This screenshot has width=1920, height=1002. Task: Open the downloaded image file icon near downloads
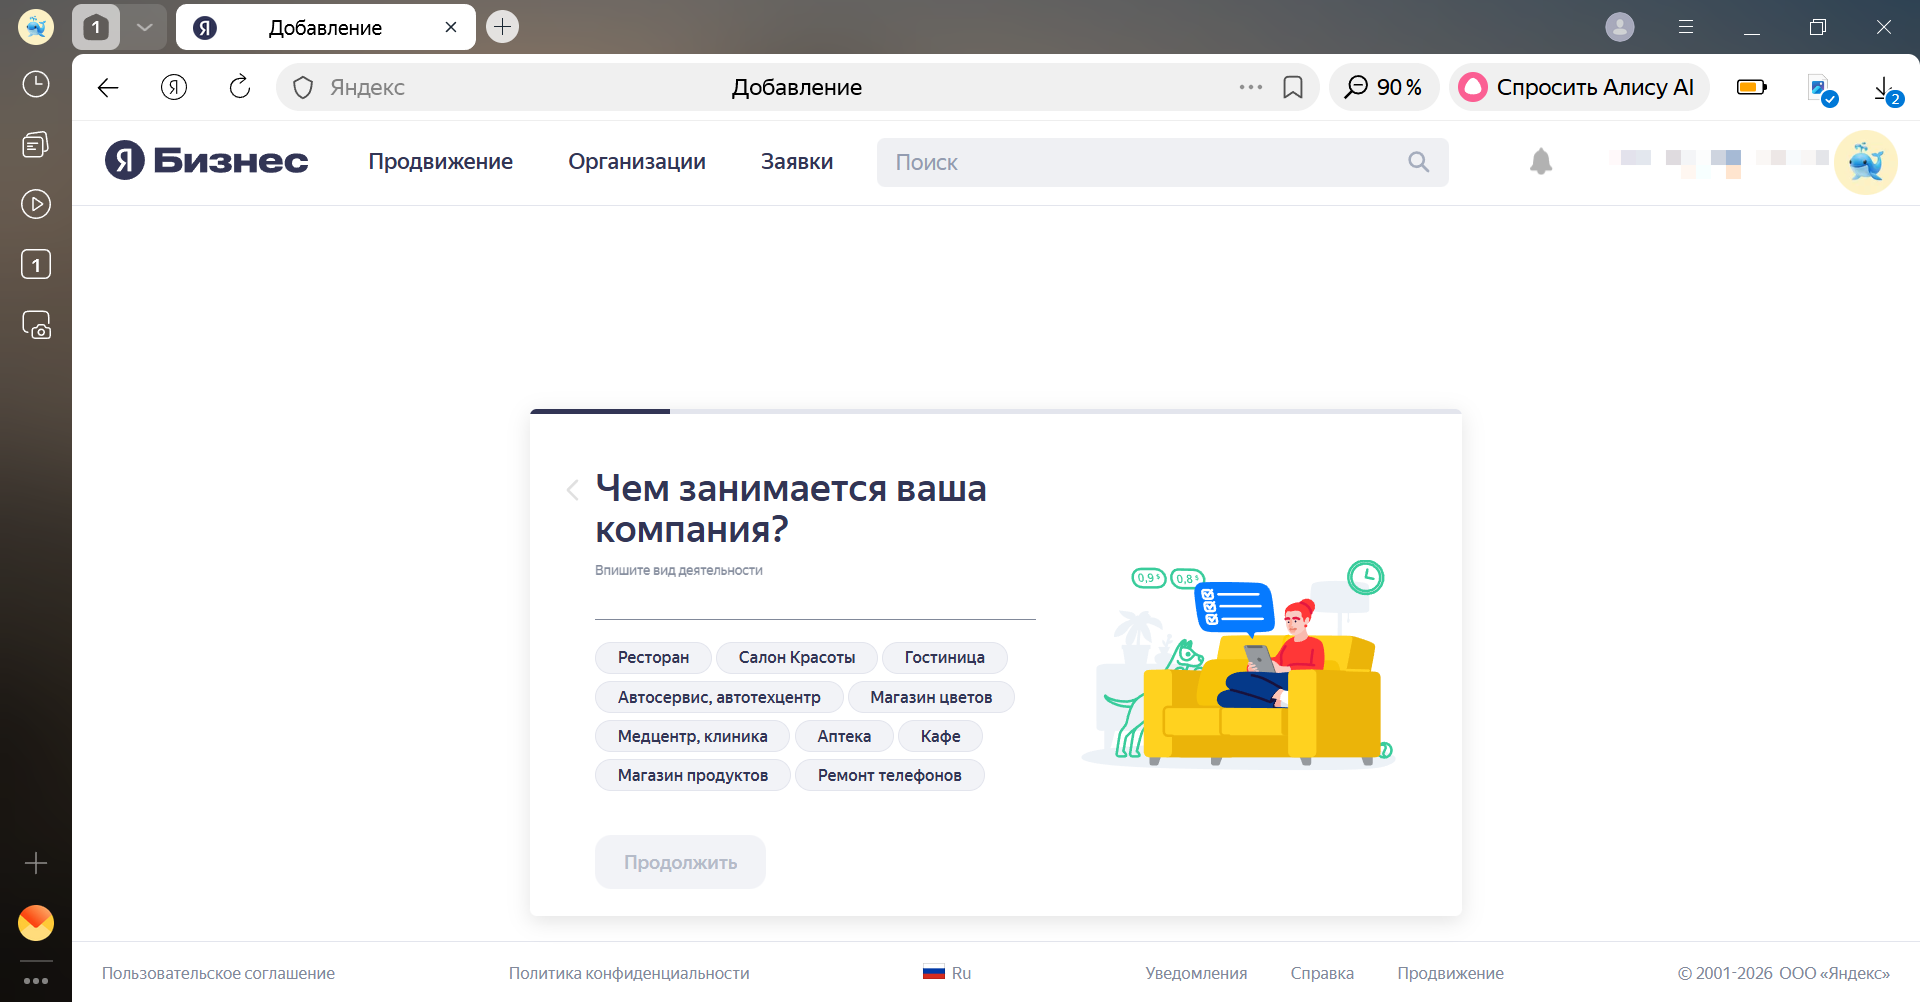point(1820,87)
